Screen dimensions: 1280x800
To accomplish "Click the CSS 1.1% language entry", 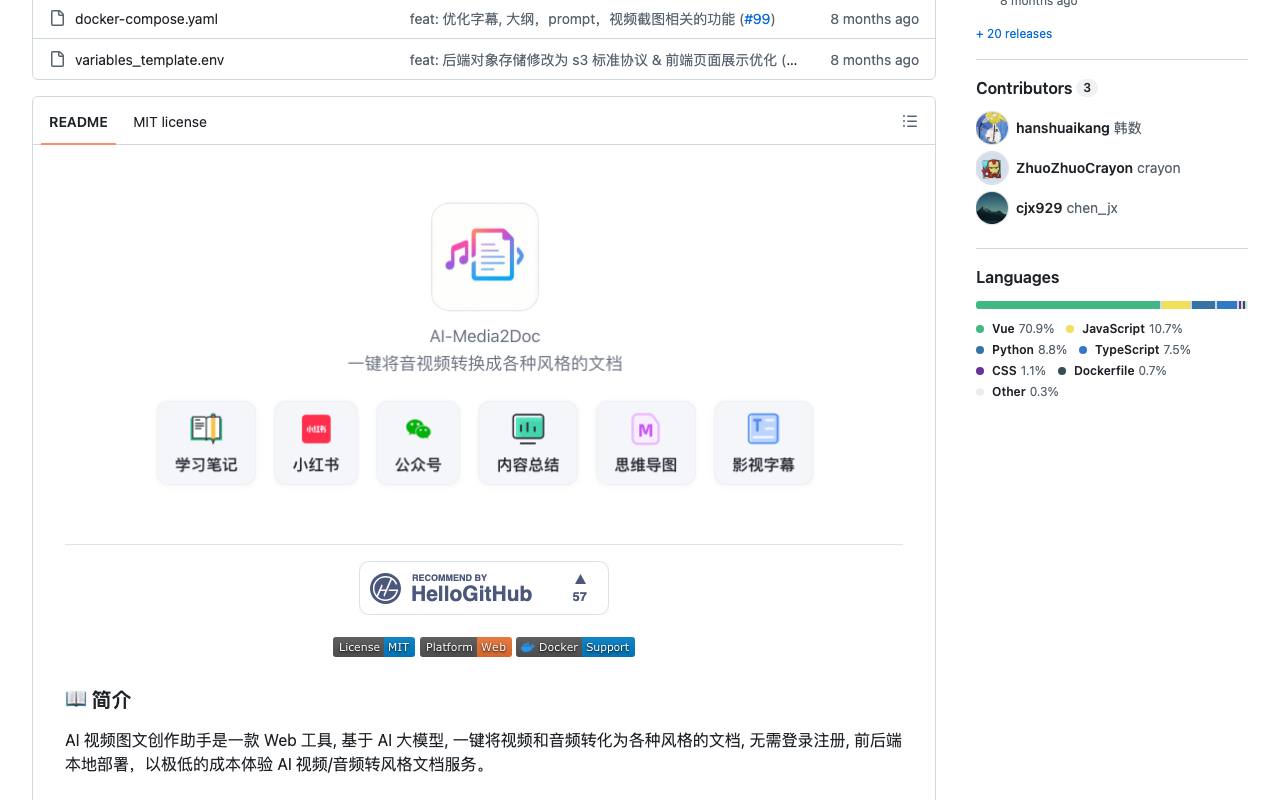I will [x=1011, y=371].
